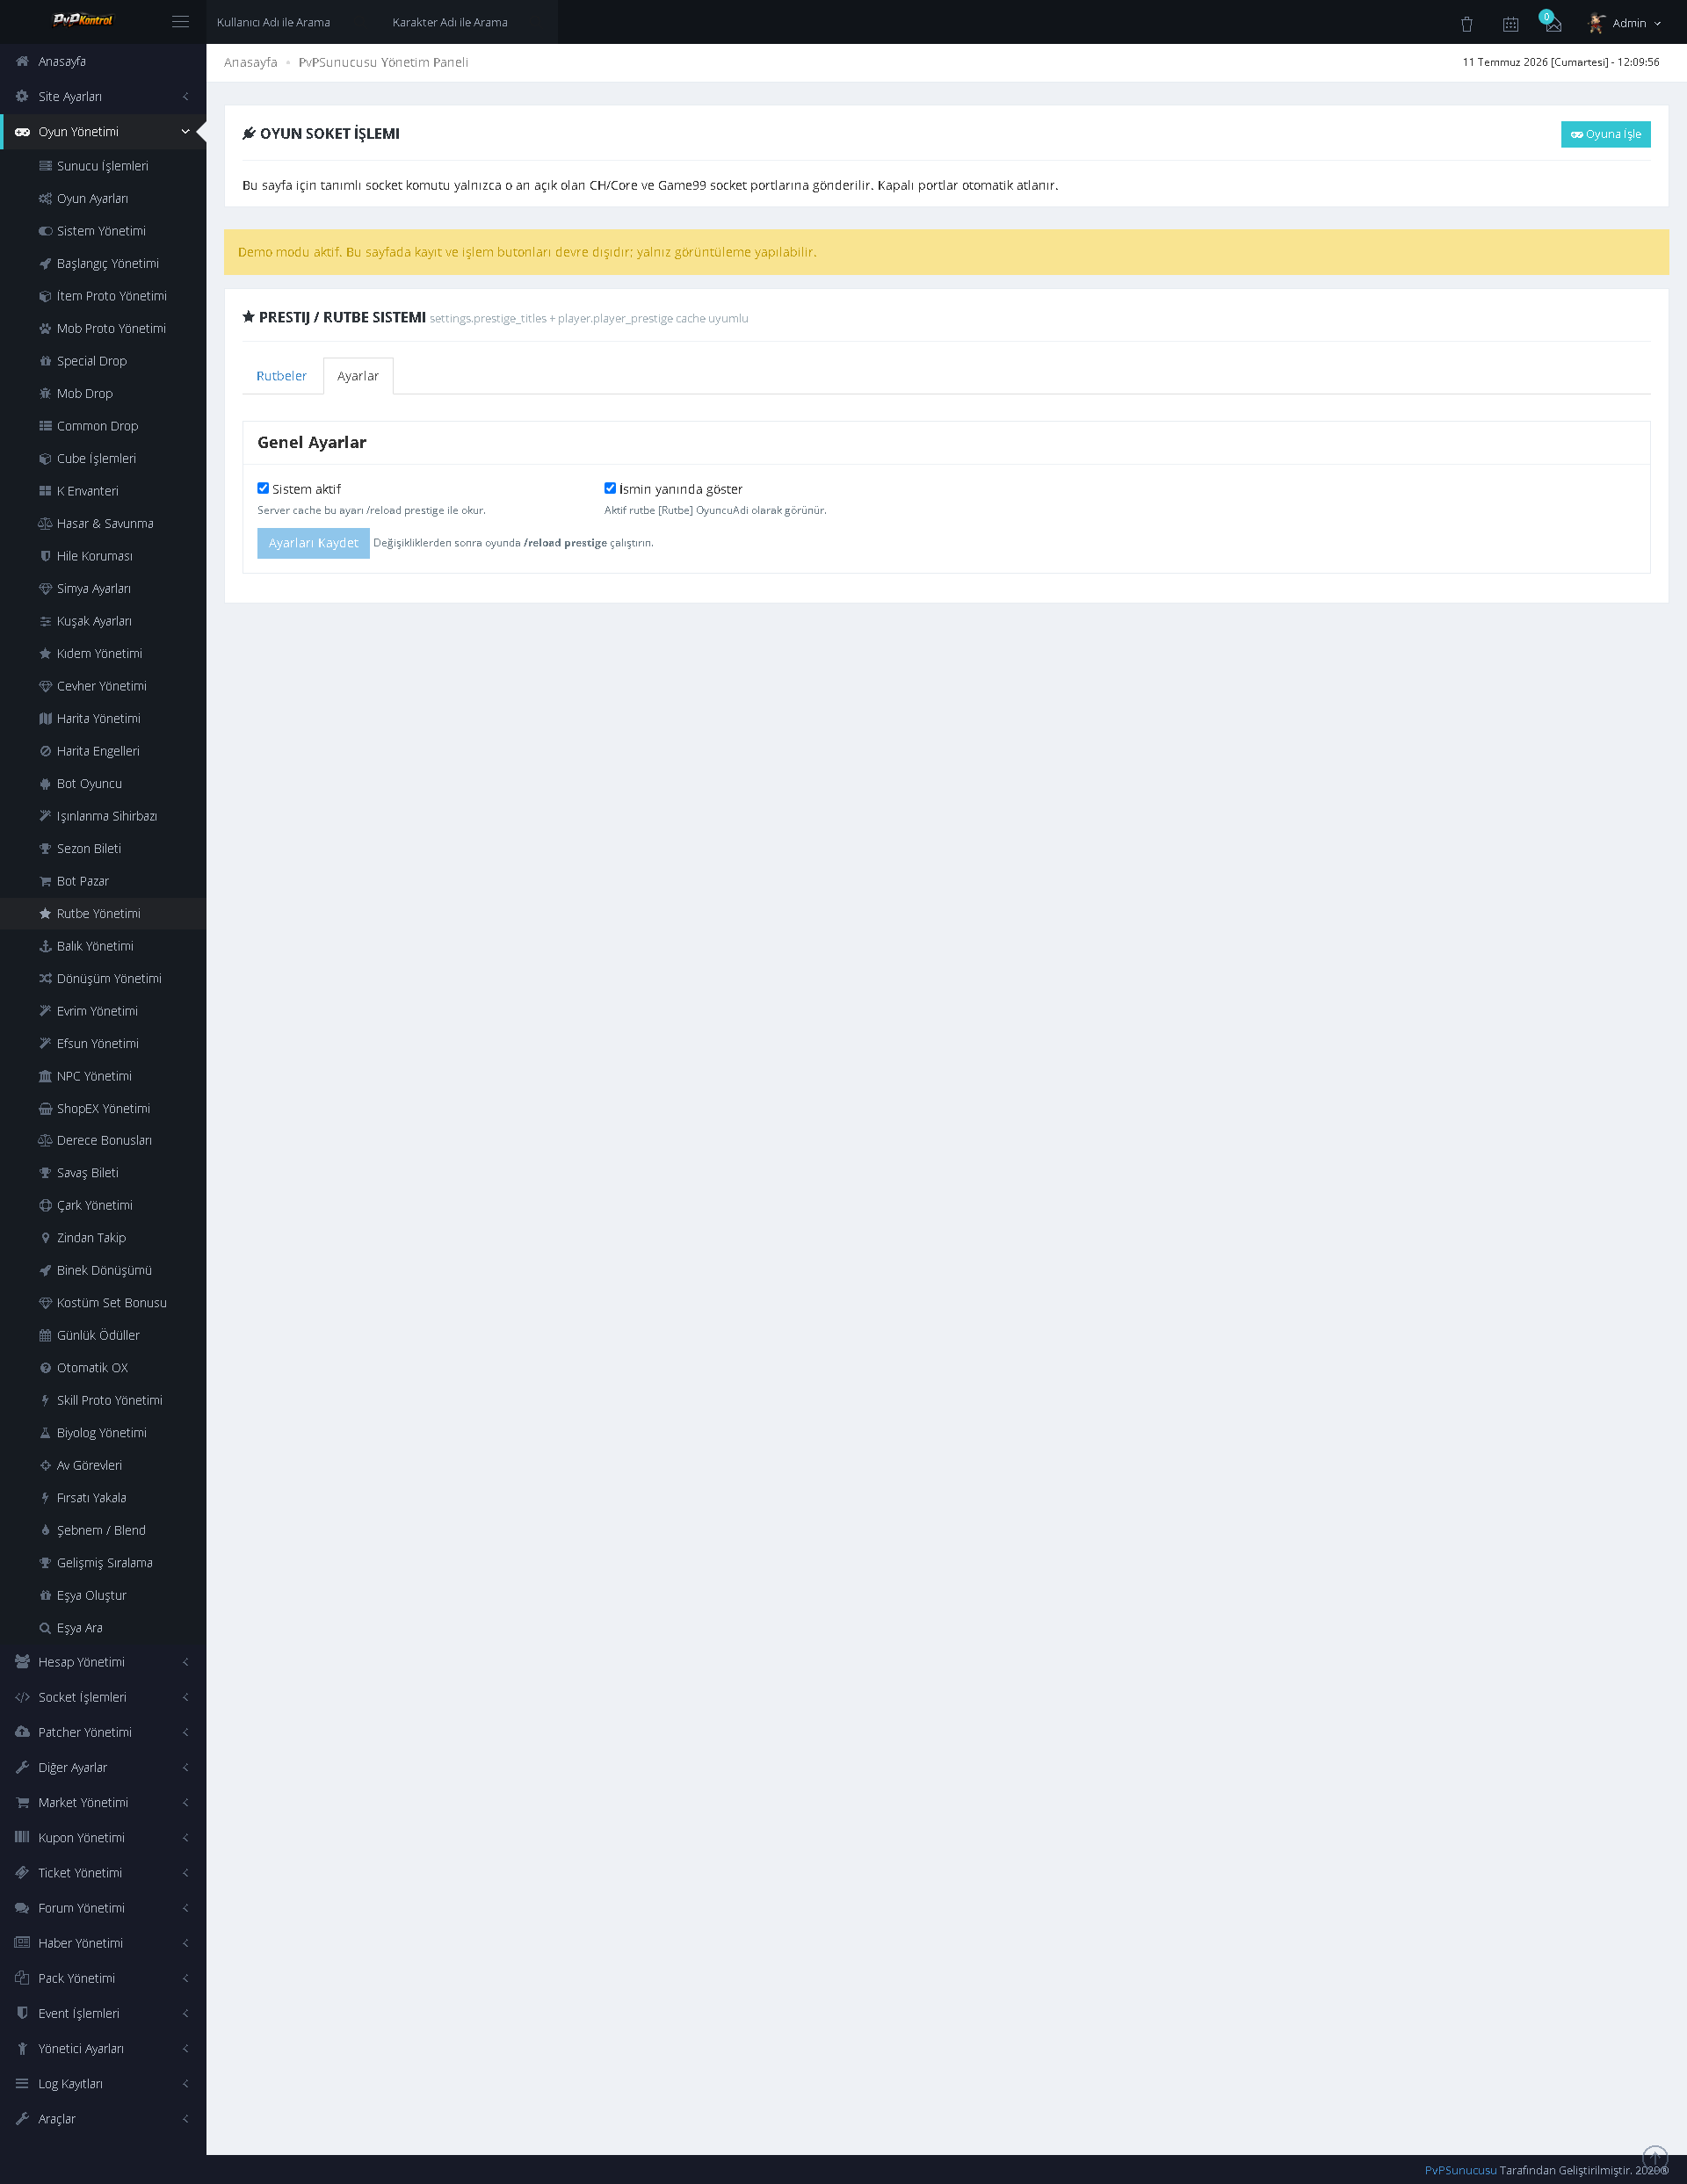Toggle the Sistem aktif checkbox
Screen dimensions: 1687x2184
click(x=263, y=488)
